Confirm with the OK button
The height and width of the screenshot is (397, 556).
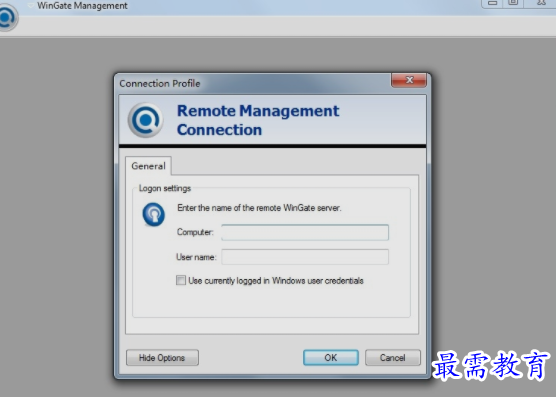click(x=330, y=358)
